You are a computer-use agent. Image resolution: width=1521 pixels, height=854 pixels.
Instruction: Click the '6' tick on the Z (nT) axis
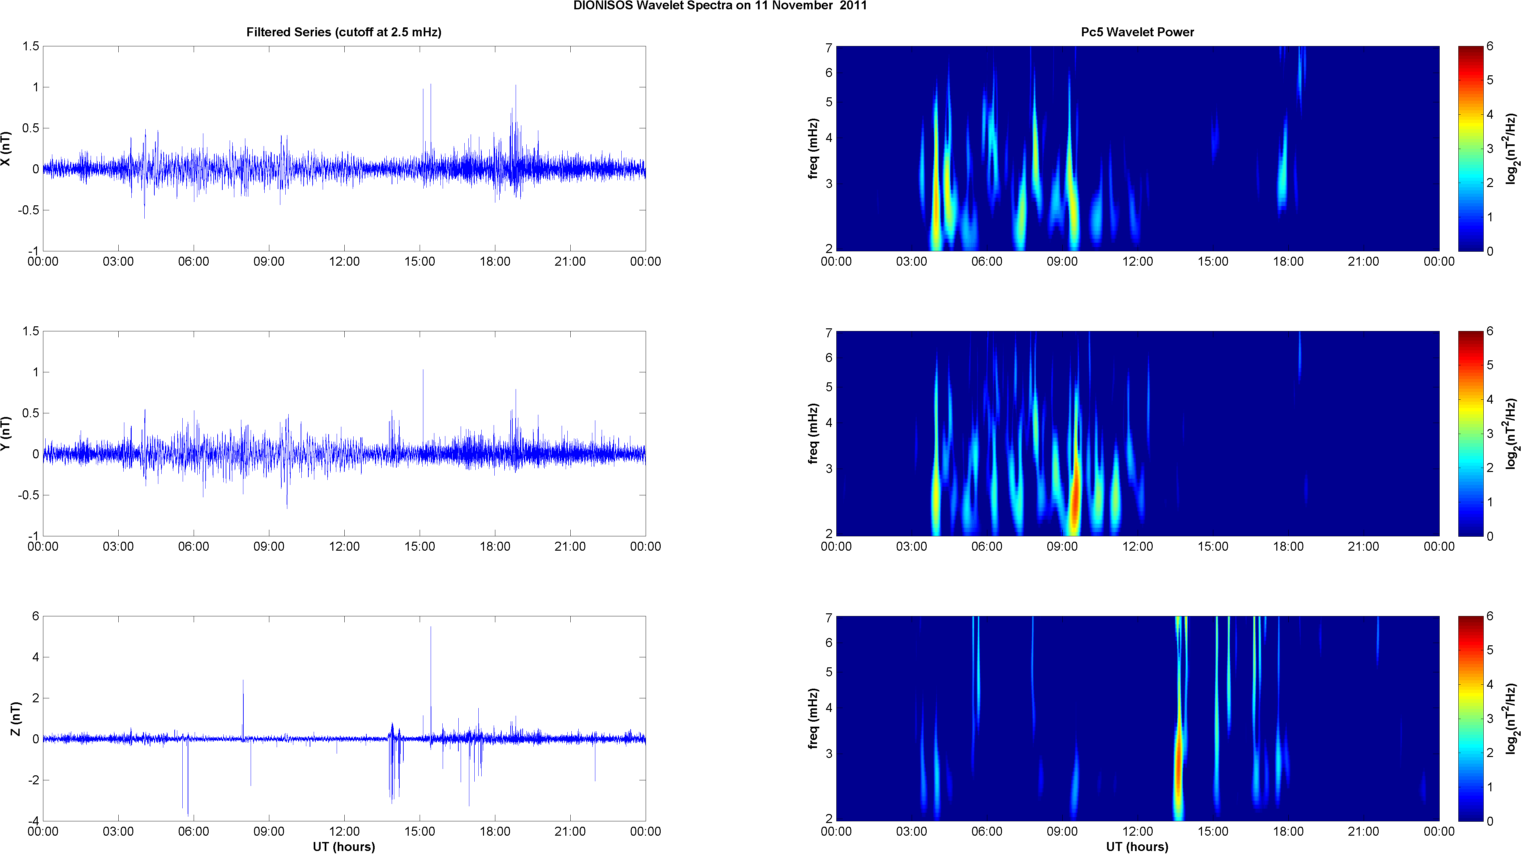pyautogui.click(x=36, y=617)
